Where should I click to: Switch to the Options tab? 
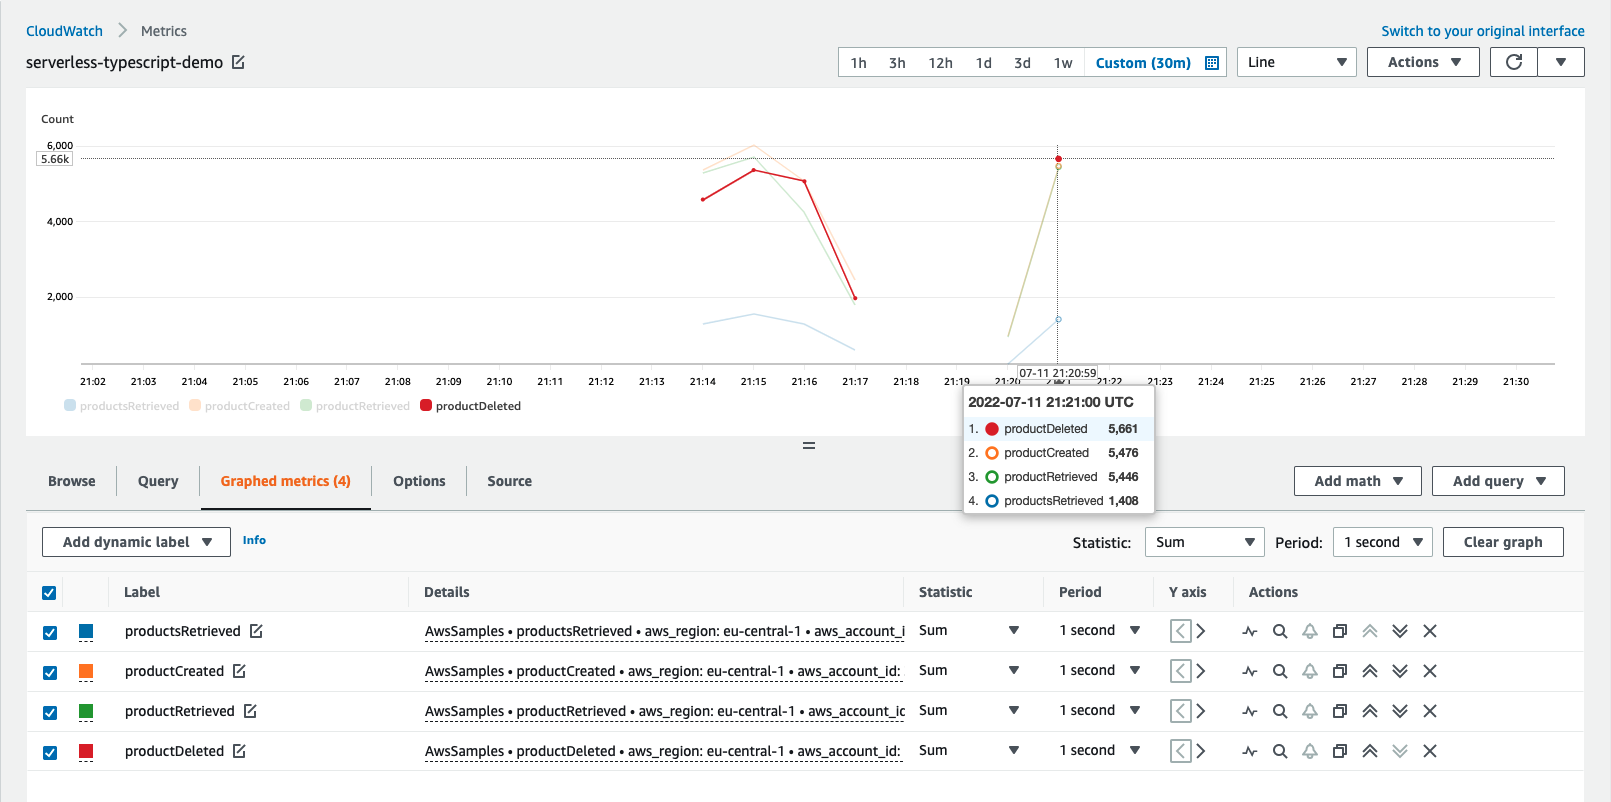pyautogui.click(x=419, y=481)
